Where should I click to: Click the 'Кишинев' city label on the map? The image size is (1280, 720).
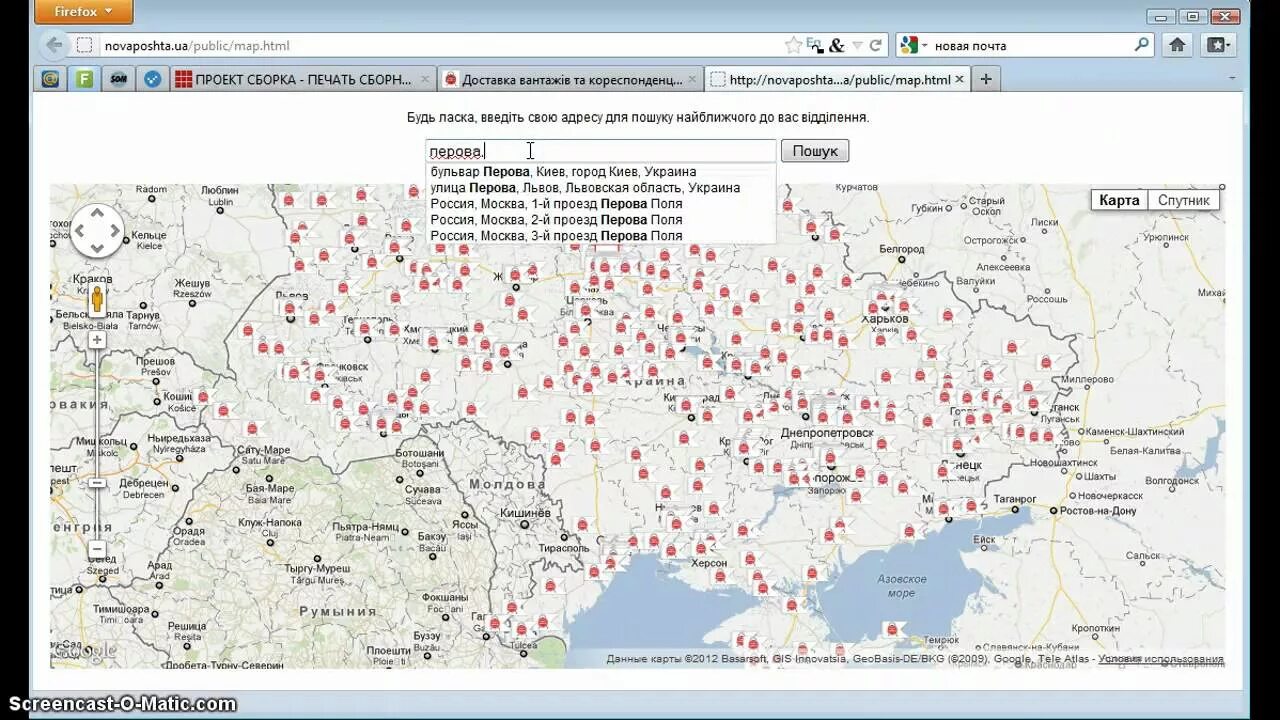click(x=526, y=513)
